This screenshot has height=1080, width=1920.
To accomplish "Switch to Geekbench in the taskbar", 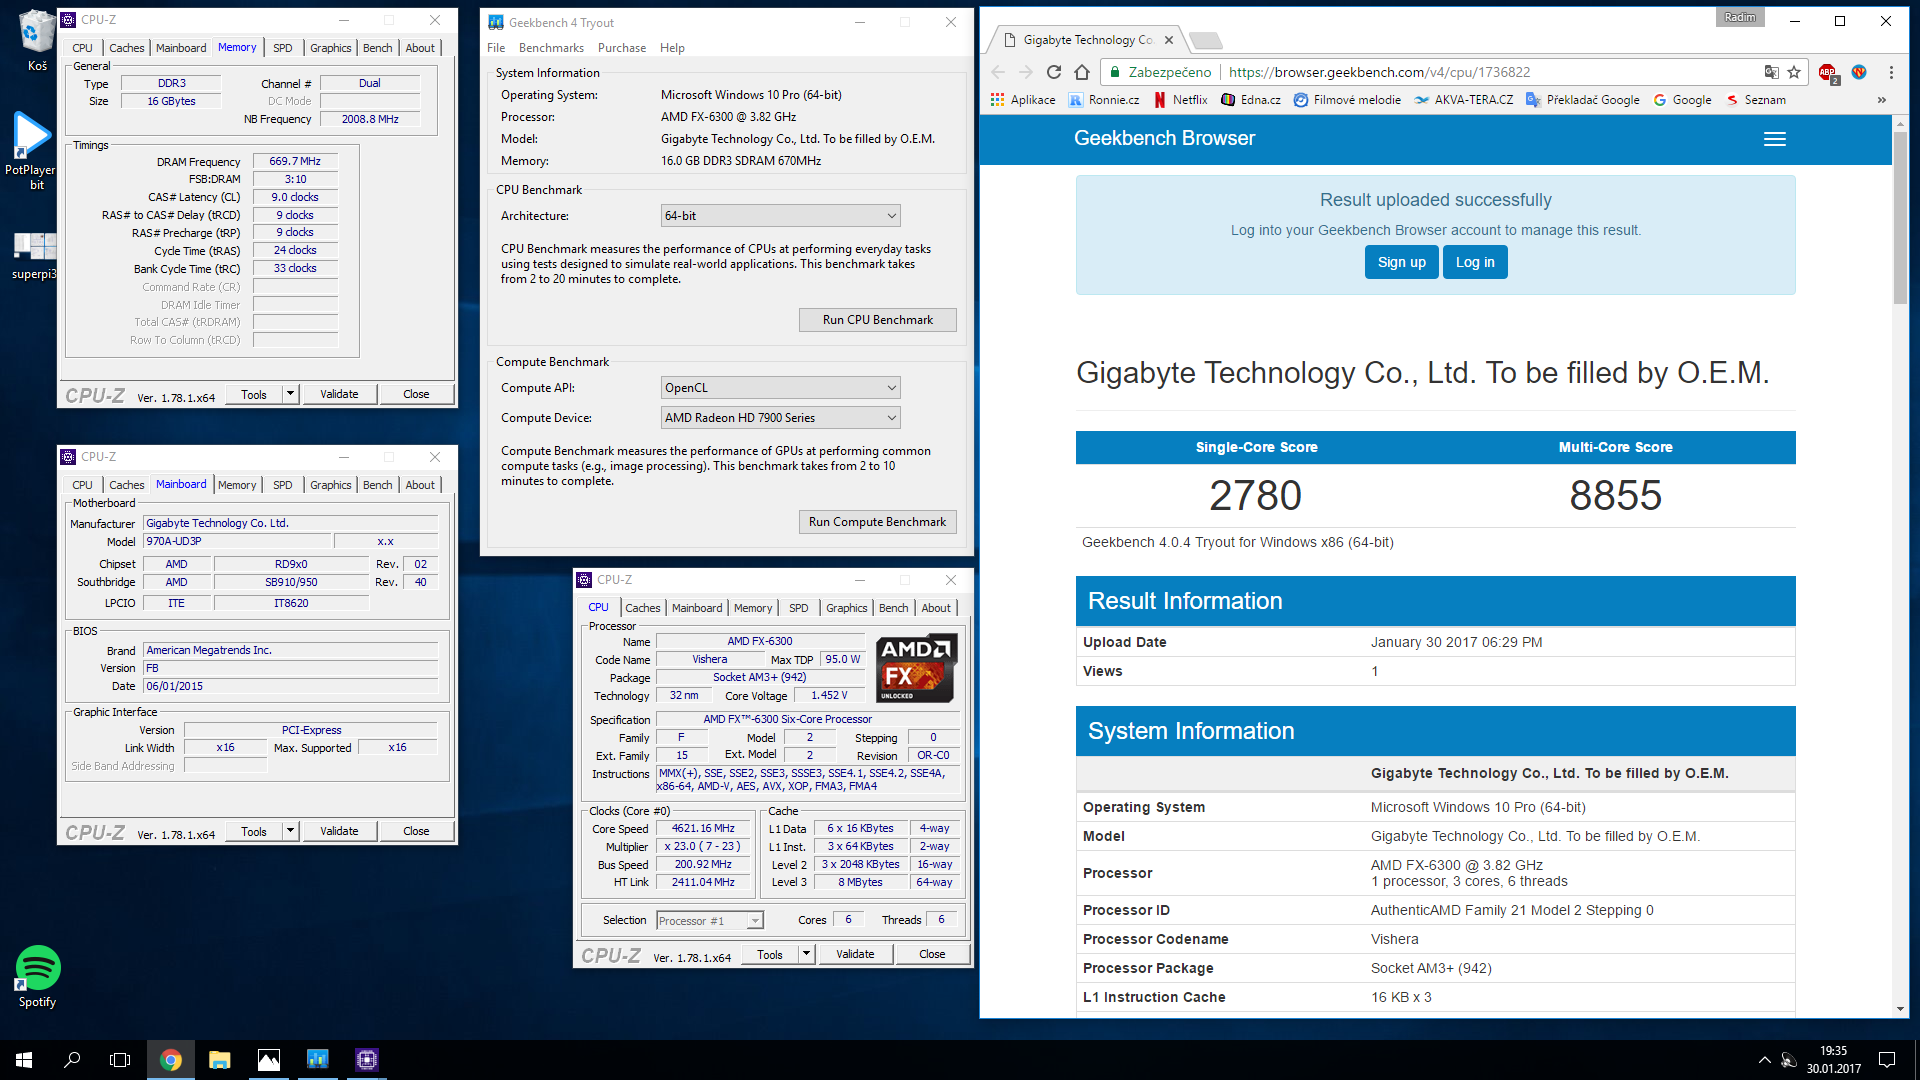I will [x=318, y=1060].
